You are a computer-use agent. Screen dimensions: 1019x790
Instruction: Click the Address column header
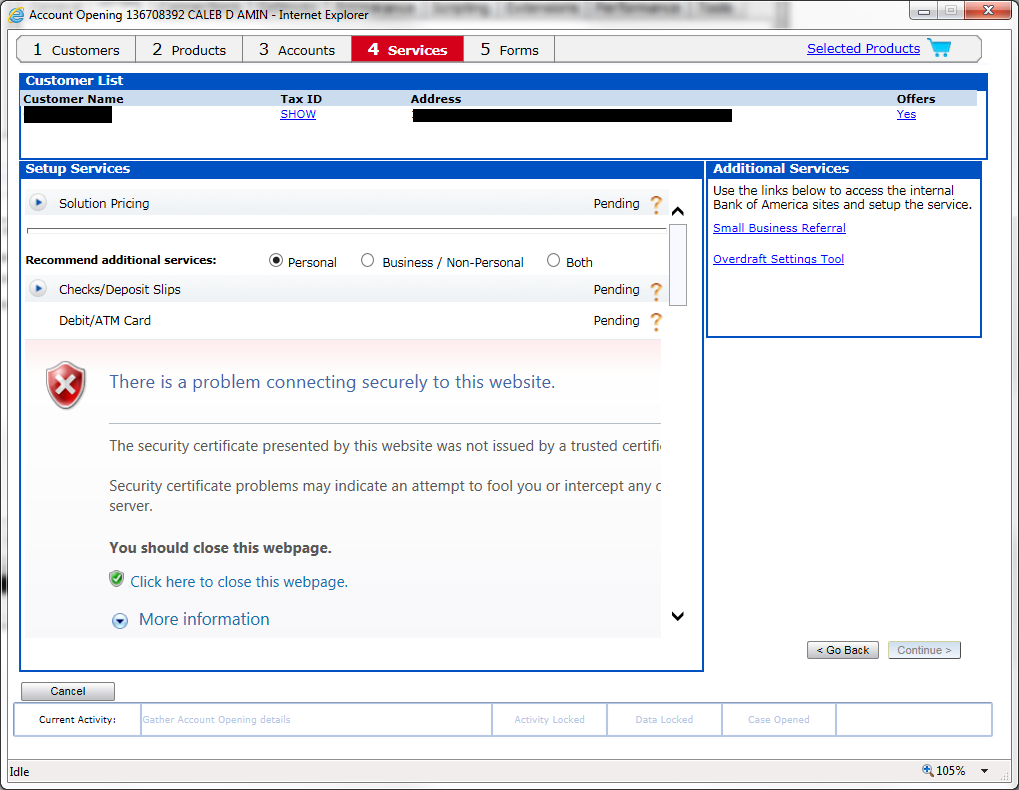(435, 99)
